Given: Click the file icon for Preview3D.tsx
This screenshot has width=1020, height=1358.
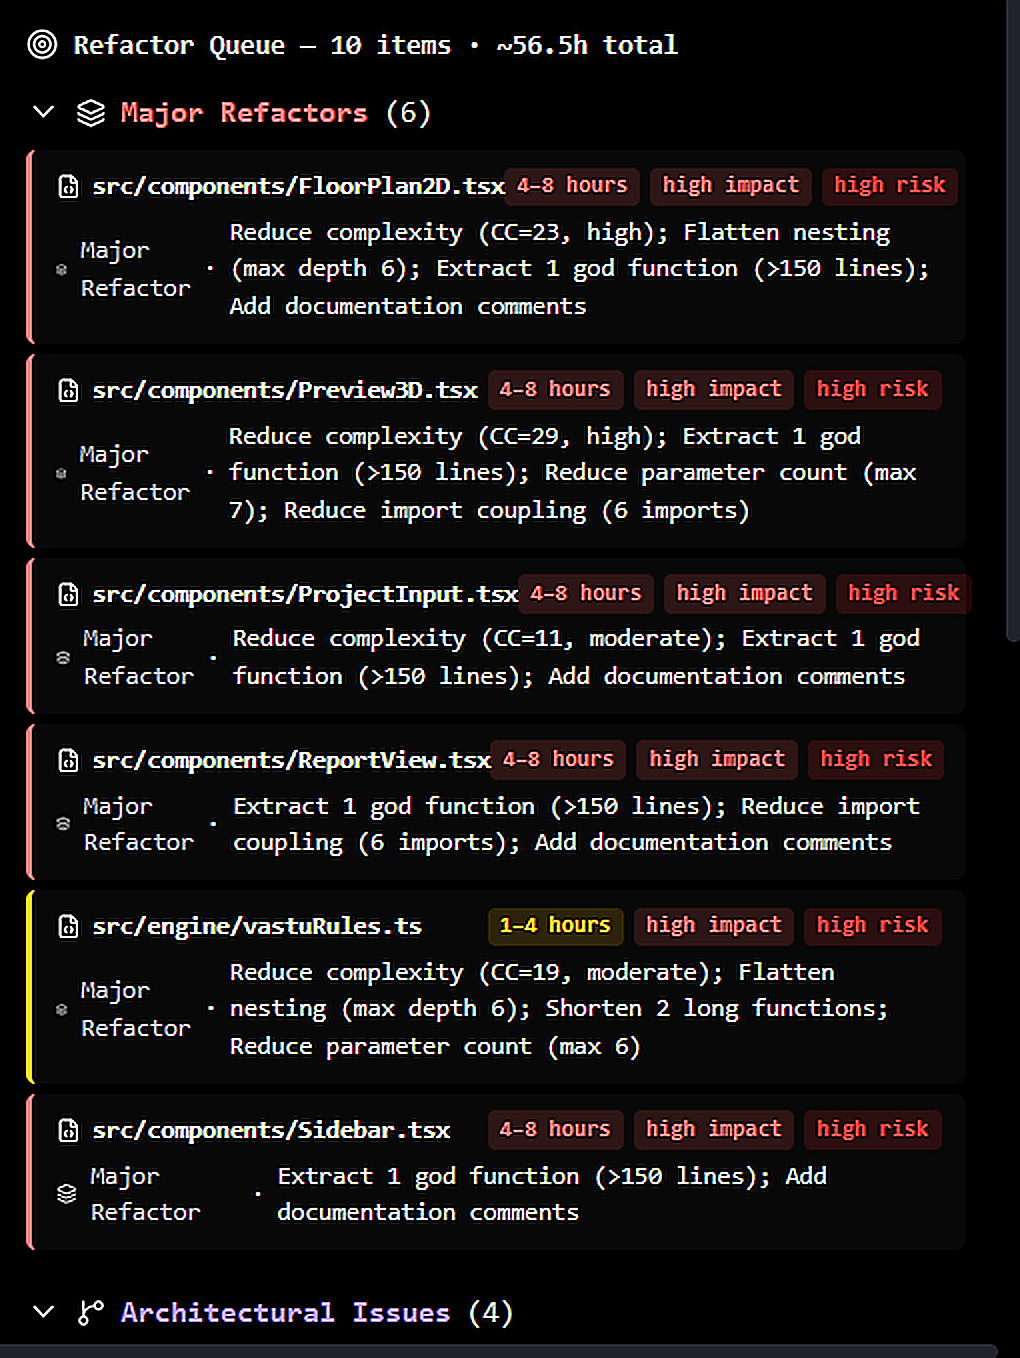Looking at the screenshot, I should [68, 390].
